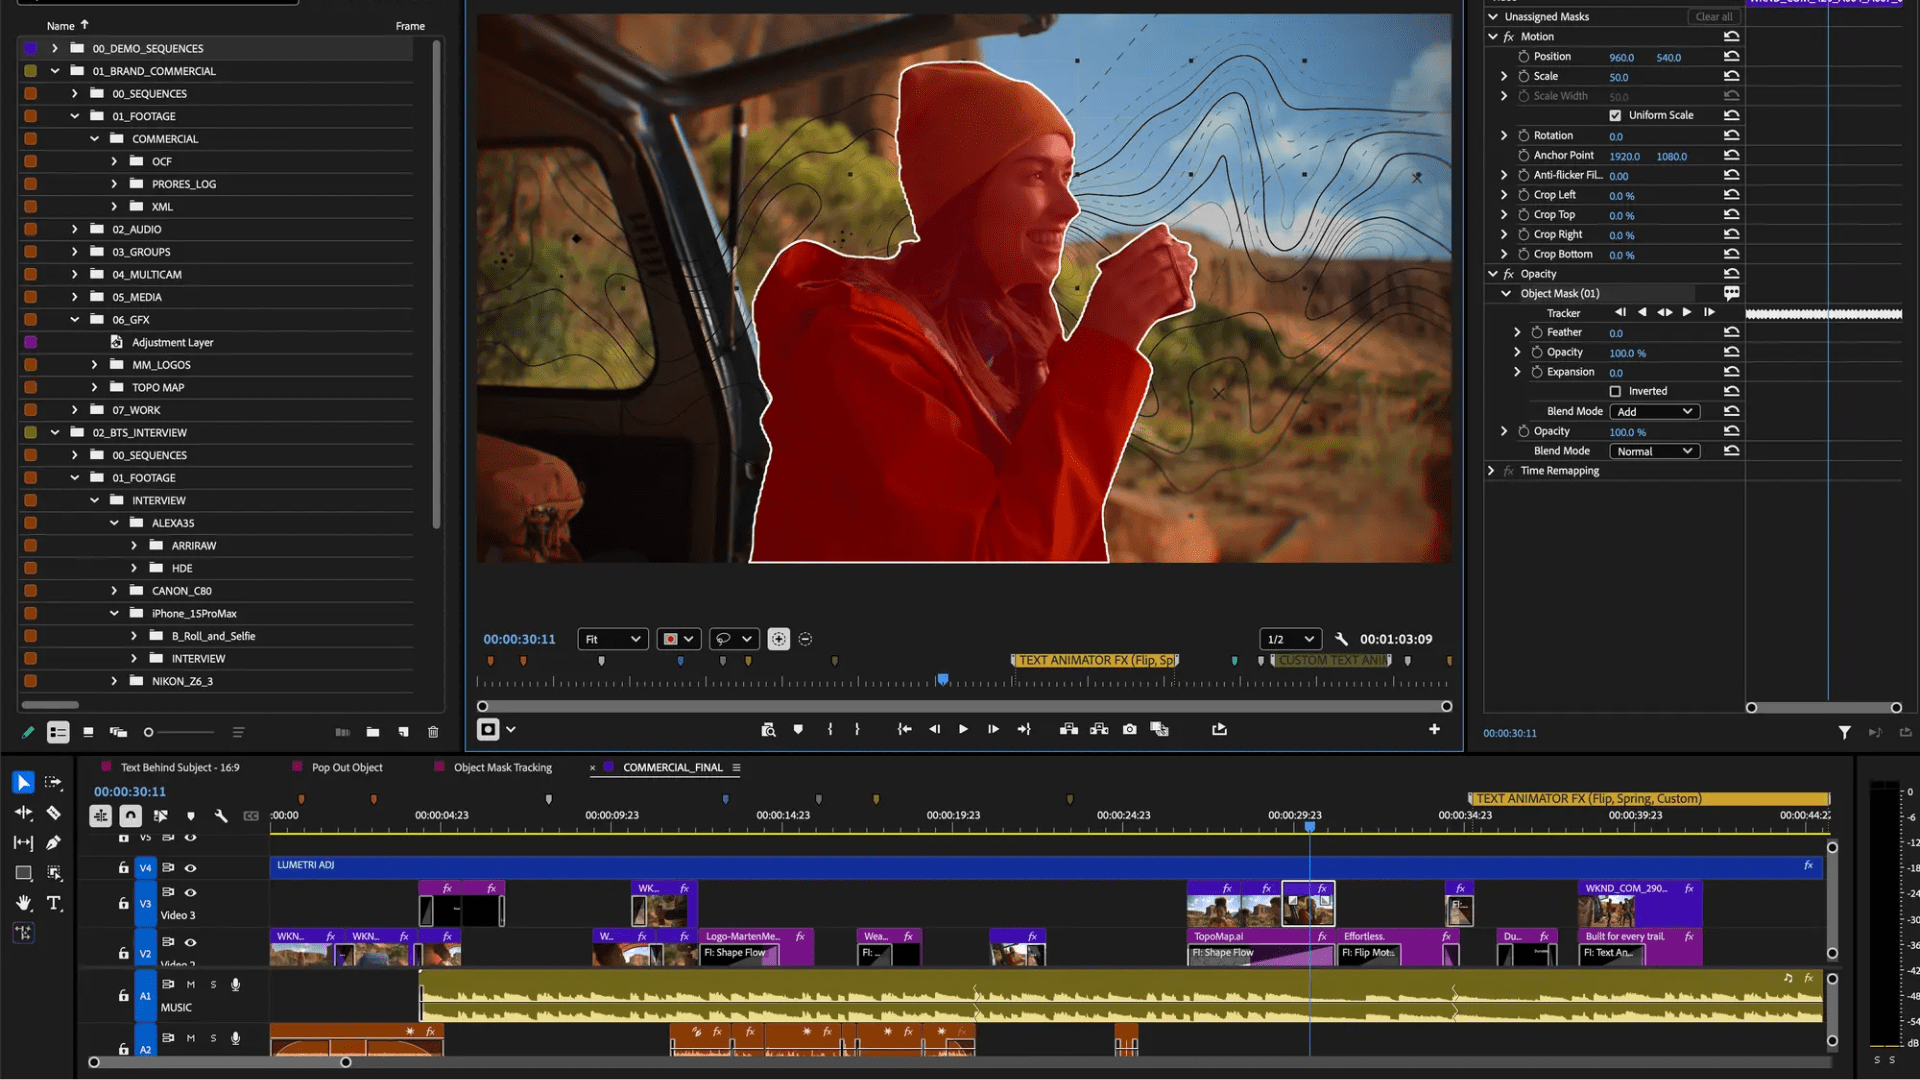Open the Fit zoom level dropdown
1920x1080 pixels.
click(612, 639)
